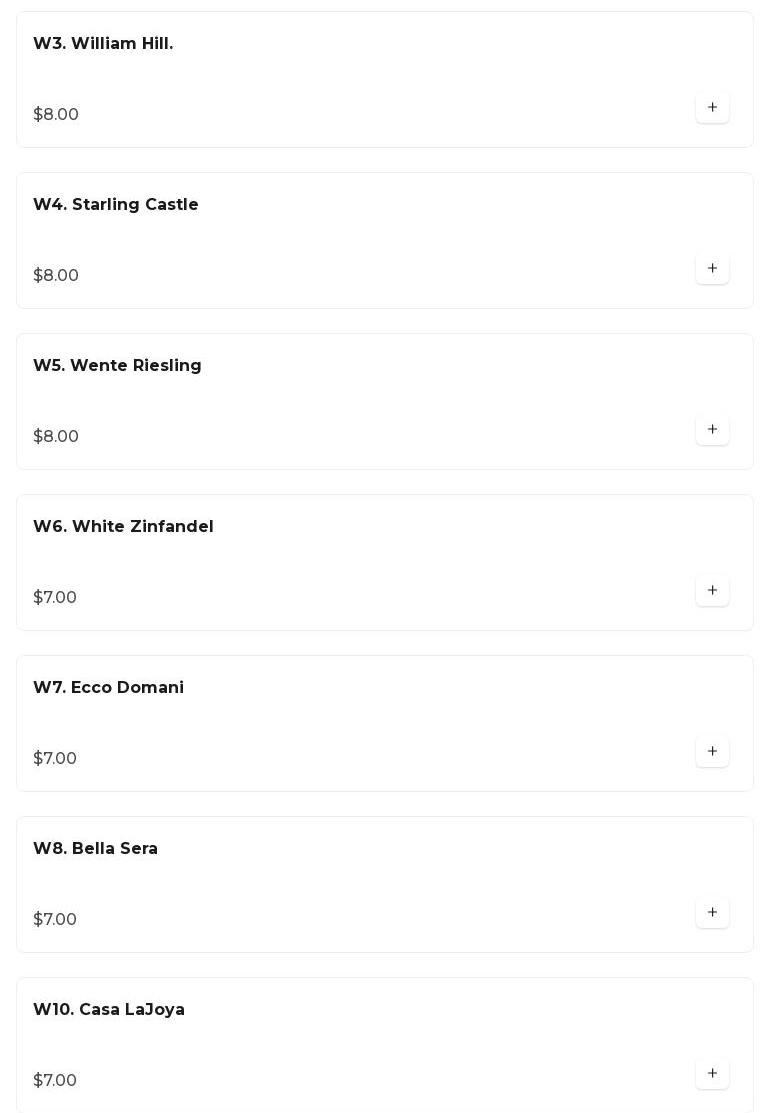Click the Ecco Domani menu card

coord(385,724)
